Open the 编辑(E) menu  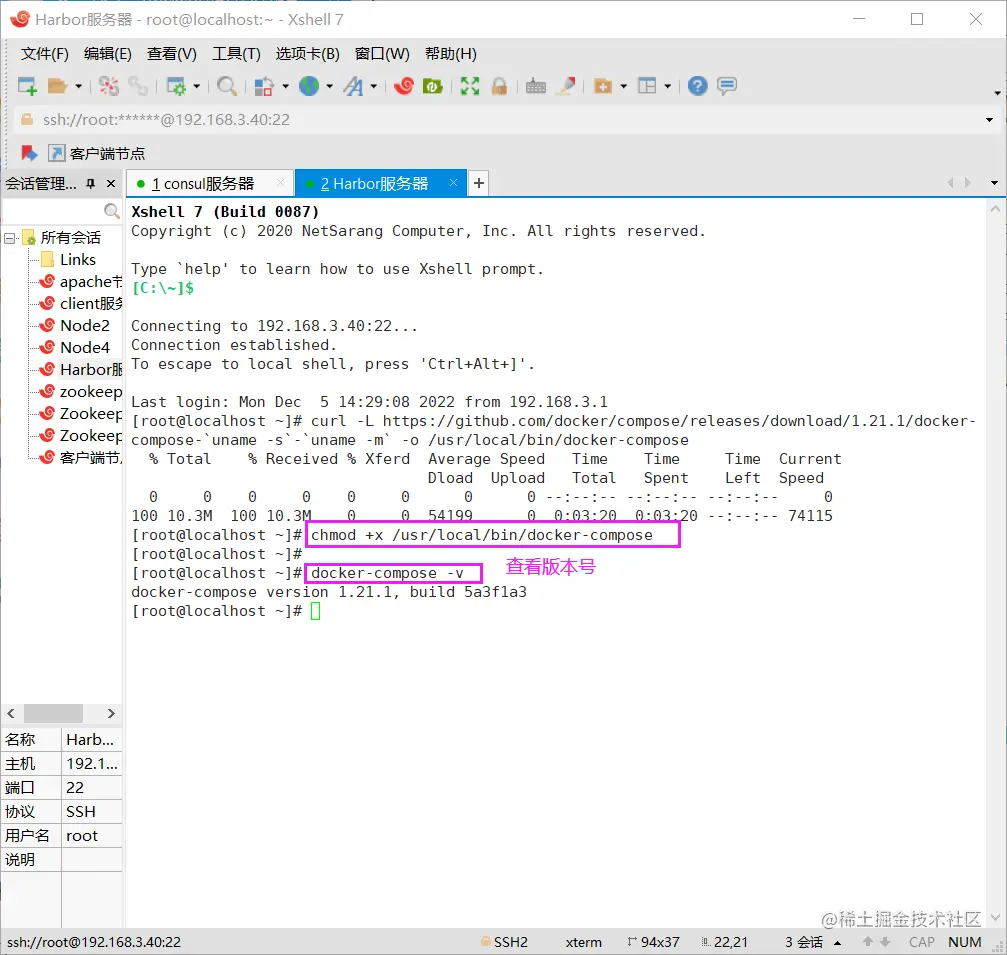coord(107,54)
